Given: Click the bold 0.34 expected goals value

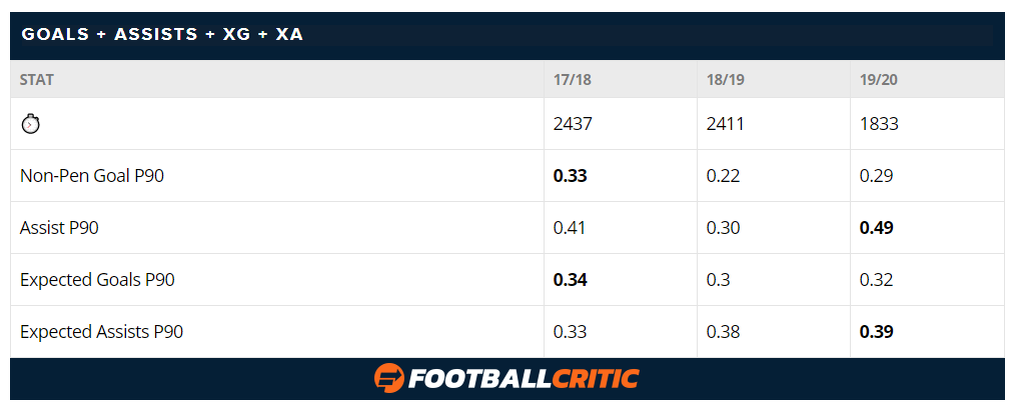Looking at the screenshot, I should (570, 280).
